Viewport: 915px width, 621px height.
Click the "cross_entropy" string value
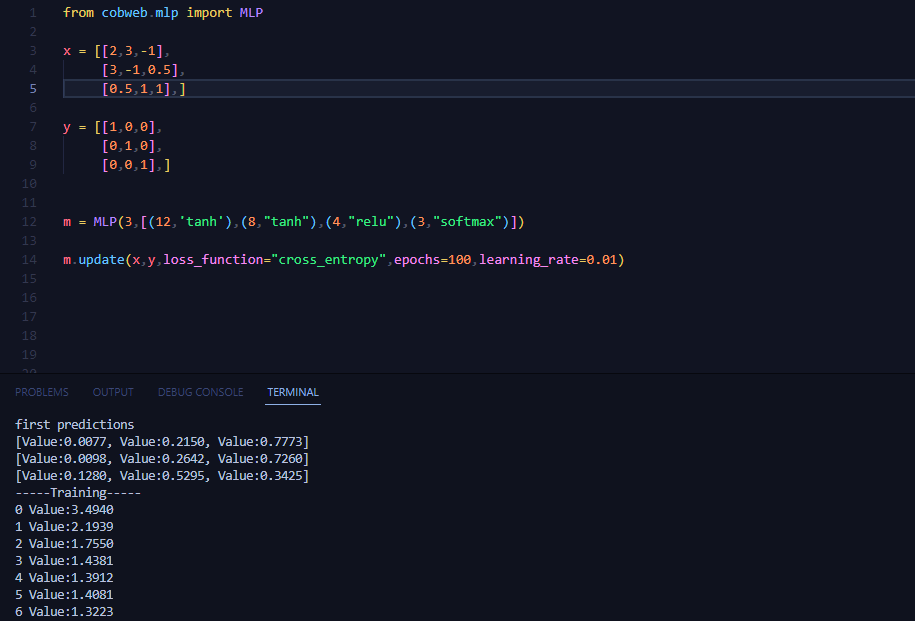(x=329, y=260)
